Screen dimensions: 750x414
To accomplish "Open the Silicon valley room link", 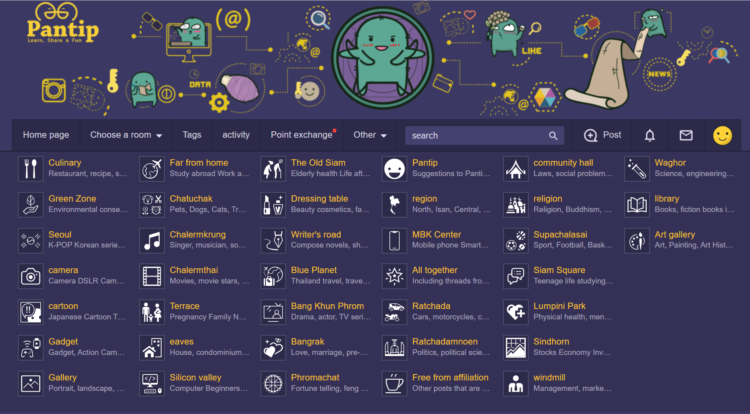I will [x=195, y=378].
